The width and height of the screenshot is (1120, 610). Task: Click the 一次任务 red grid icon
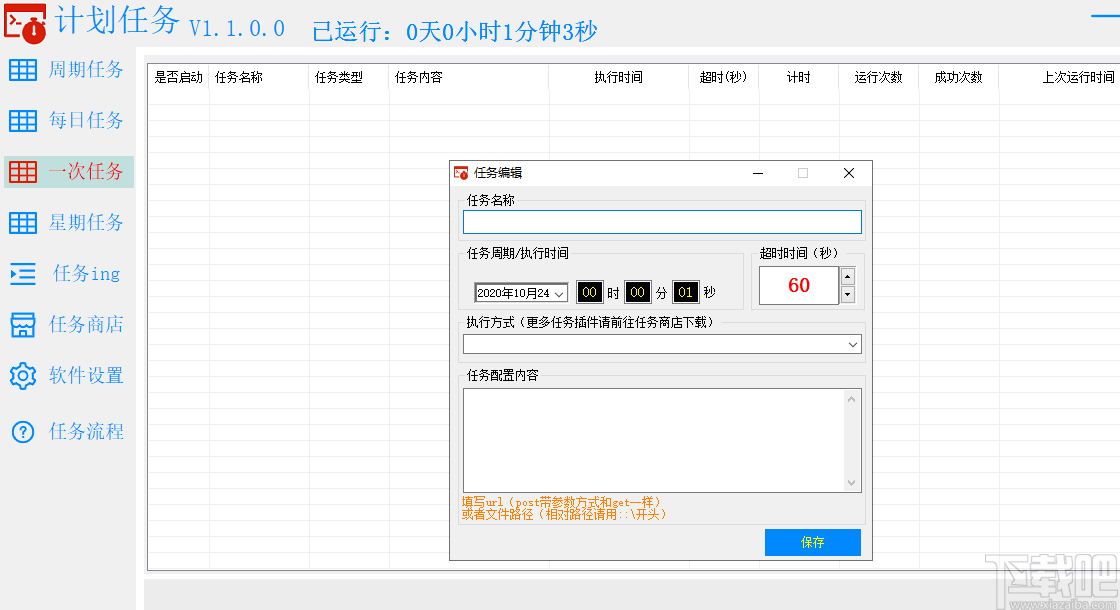pyautogui.click(x=22, y=171)
